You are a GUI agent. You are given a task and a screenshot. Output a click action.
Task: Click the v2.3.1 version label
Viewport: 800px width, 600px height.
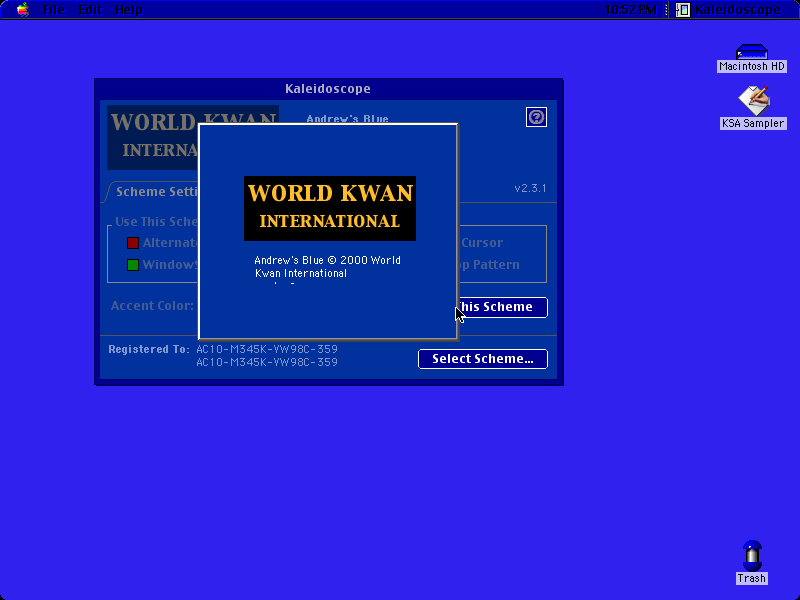(x=531, y=188)
